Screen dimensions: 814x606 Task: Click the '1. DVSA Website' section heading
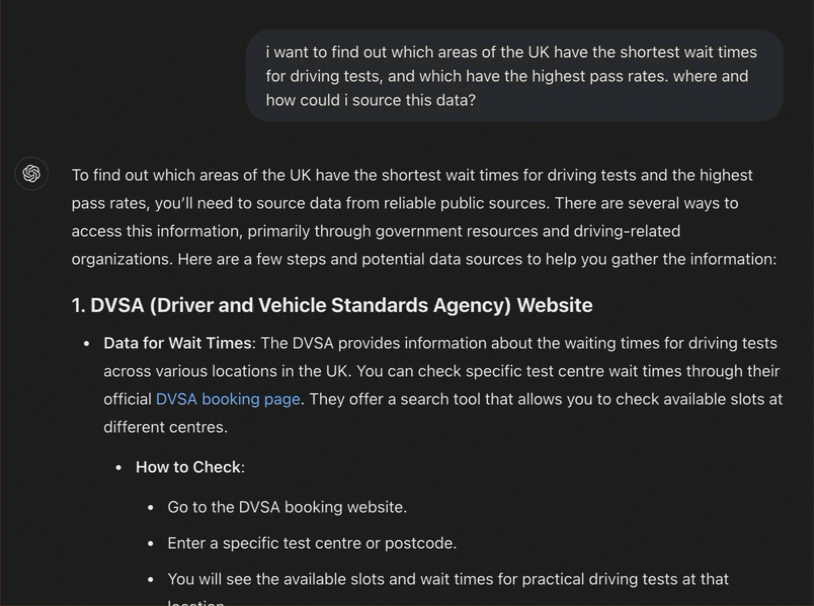coord(332,305)
